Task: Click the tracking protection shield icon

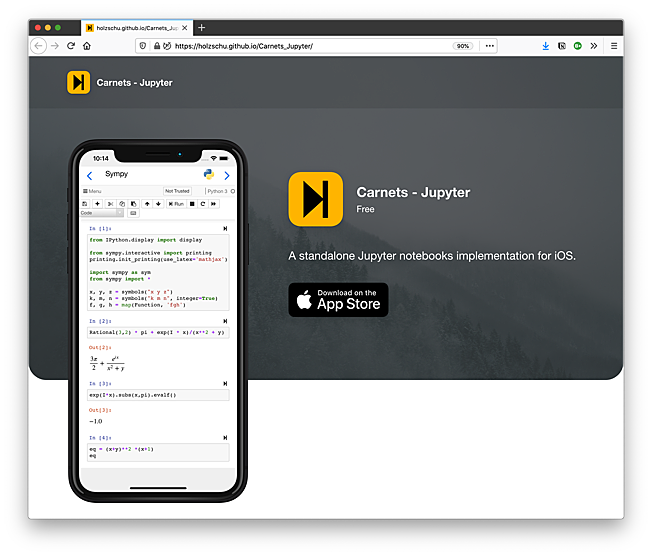Action: click(143, 46)
